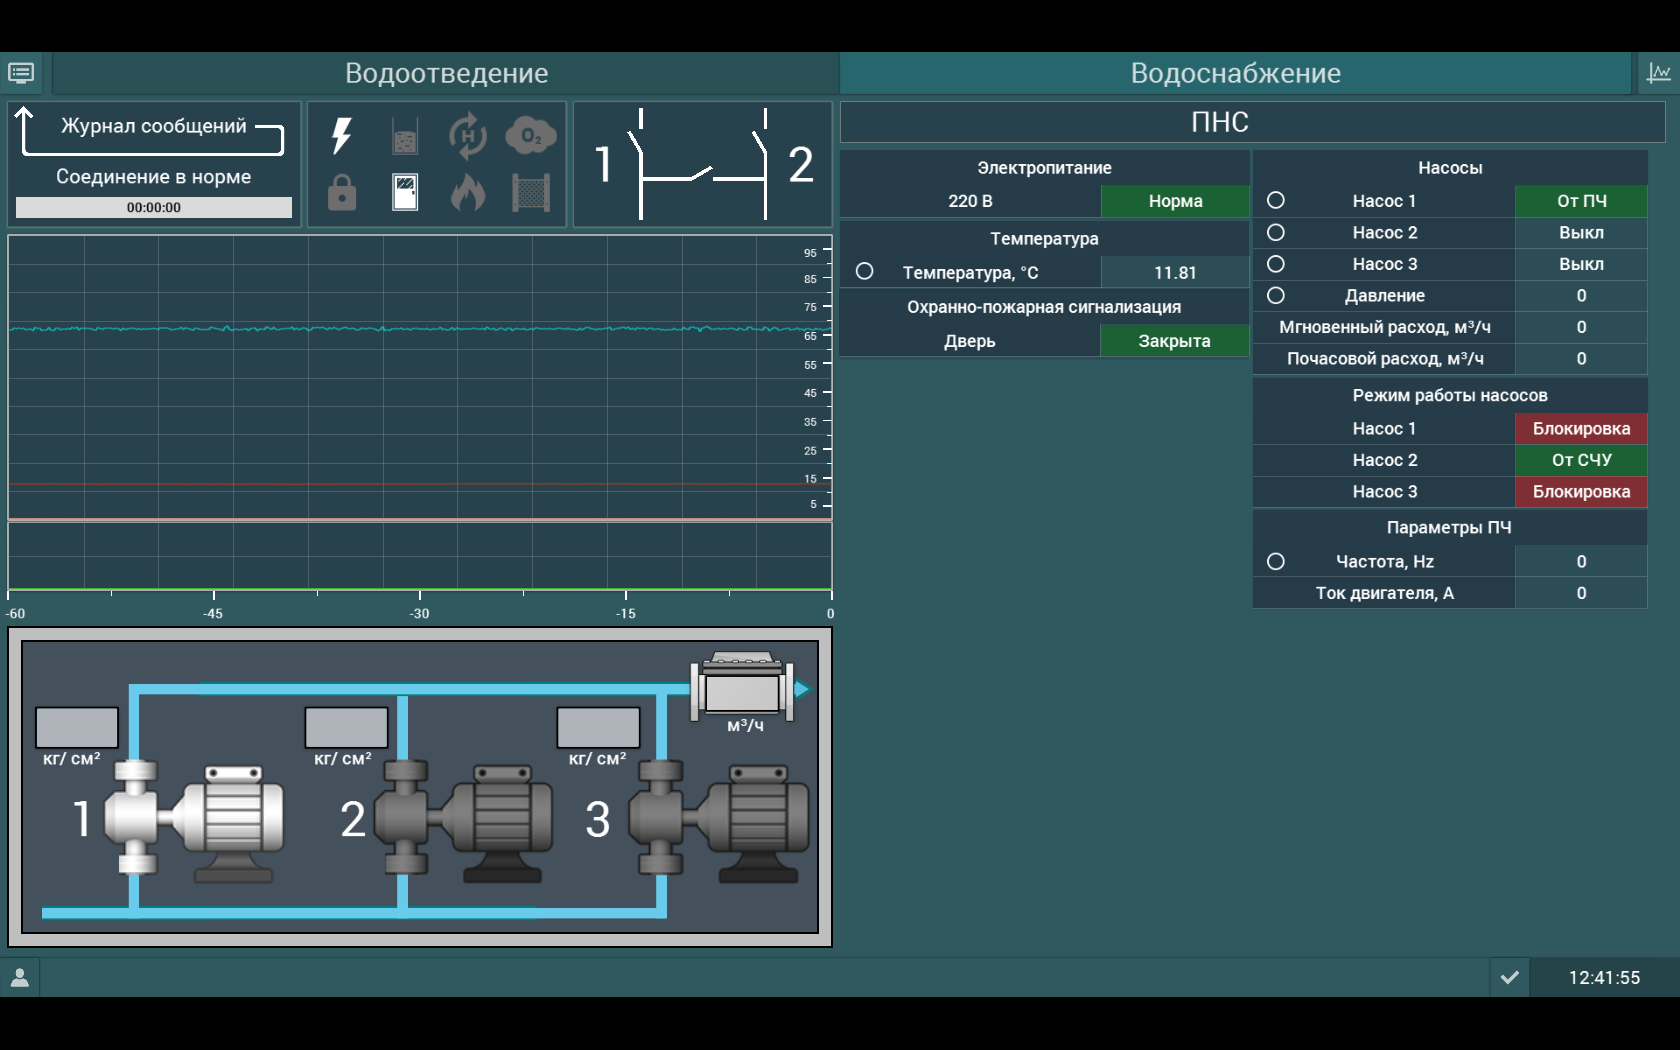
Task: Click pump 1 in the pump diagram
Action: pos(195,820)
